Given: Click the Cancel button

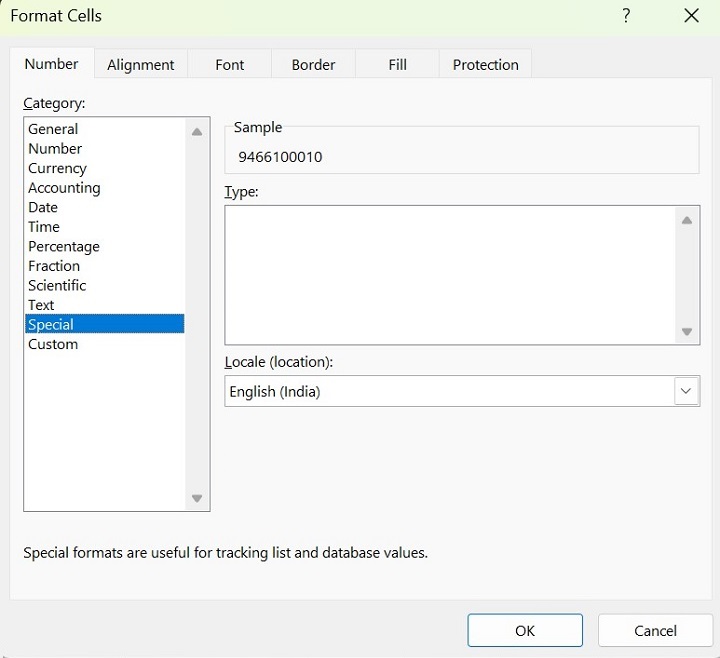Looking at the screenshot, I should [655, 630].
